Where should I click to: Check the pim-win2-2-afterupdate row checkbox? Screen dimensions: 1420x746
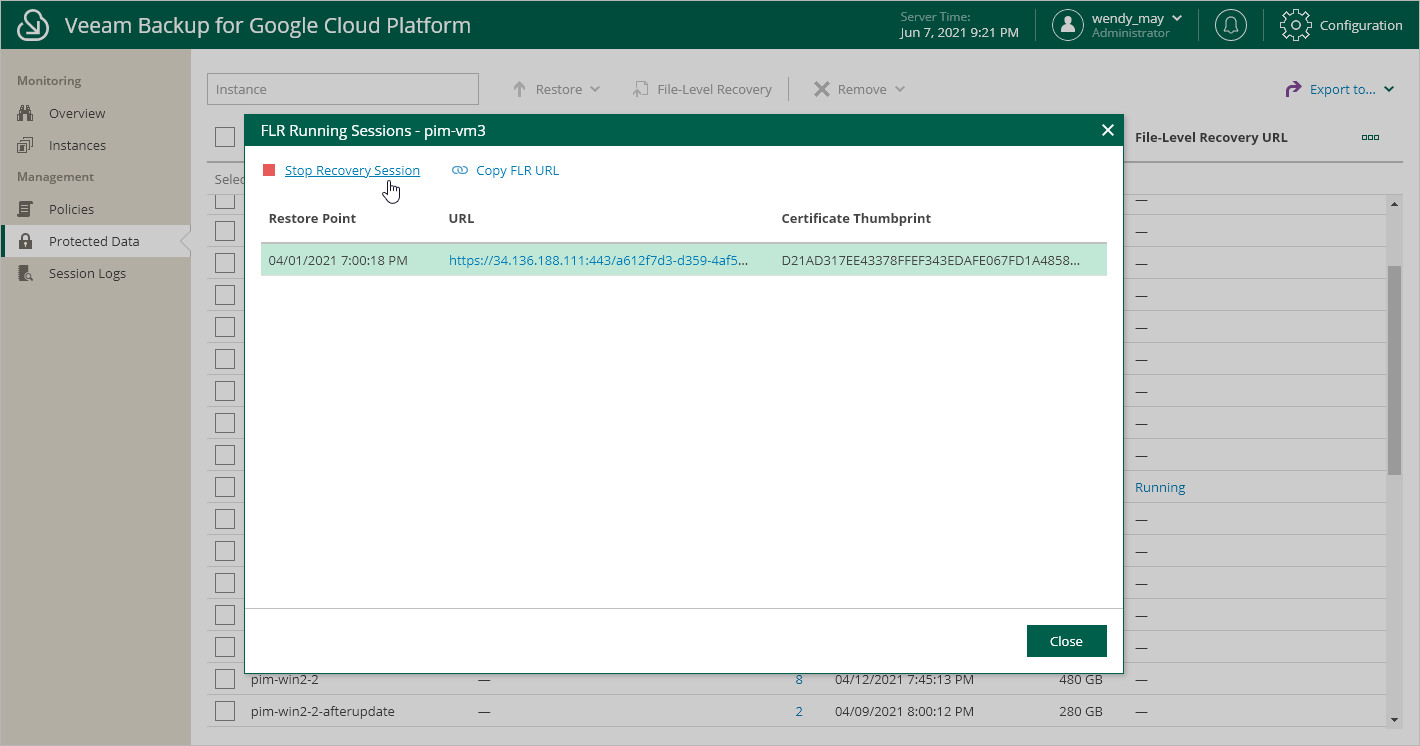(x=225, y=711)
